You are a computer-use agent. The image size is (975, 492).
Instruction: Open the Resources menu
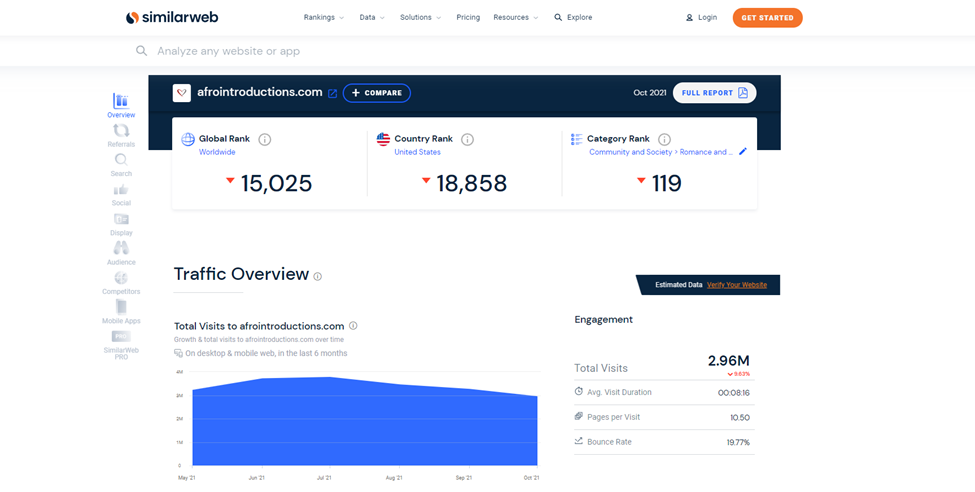515,17
